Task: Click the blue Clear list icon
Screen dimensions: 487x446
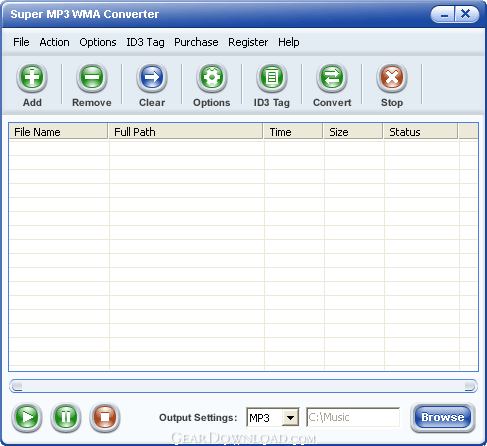Action: (152, 78)
